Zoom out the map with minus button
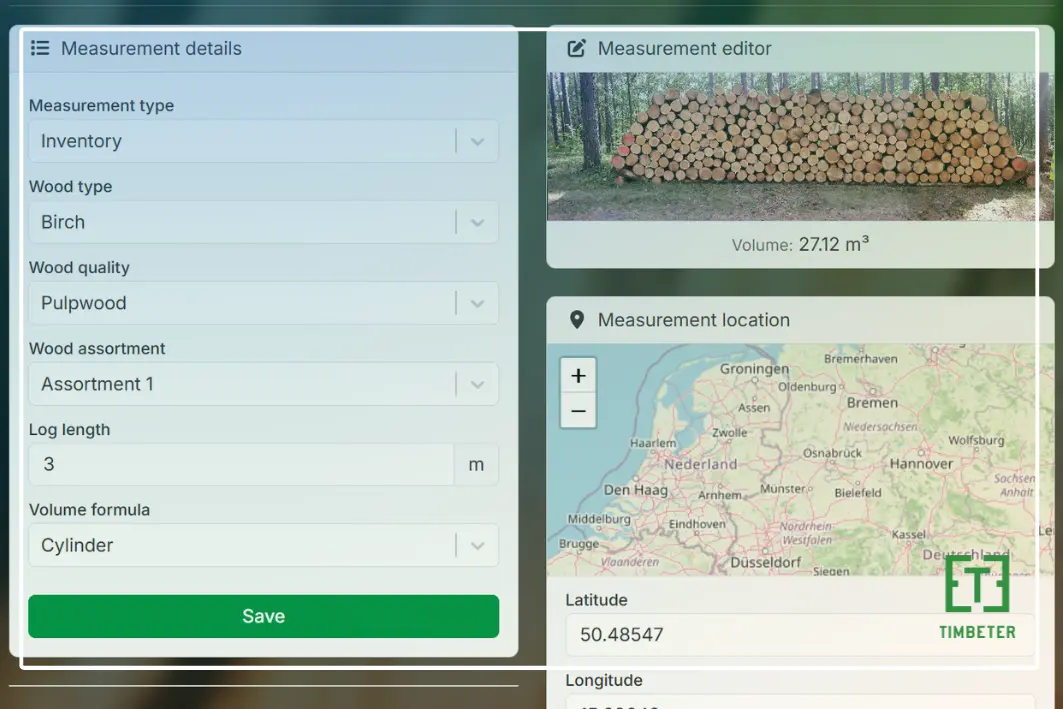Screen dimensions: 1063x709 [x=578, y=411]
